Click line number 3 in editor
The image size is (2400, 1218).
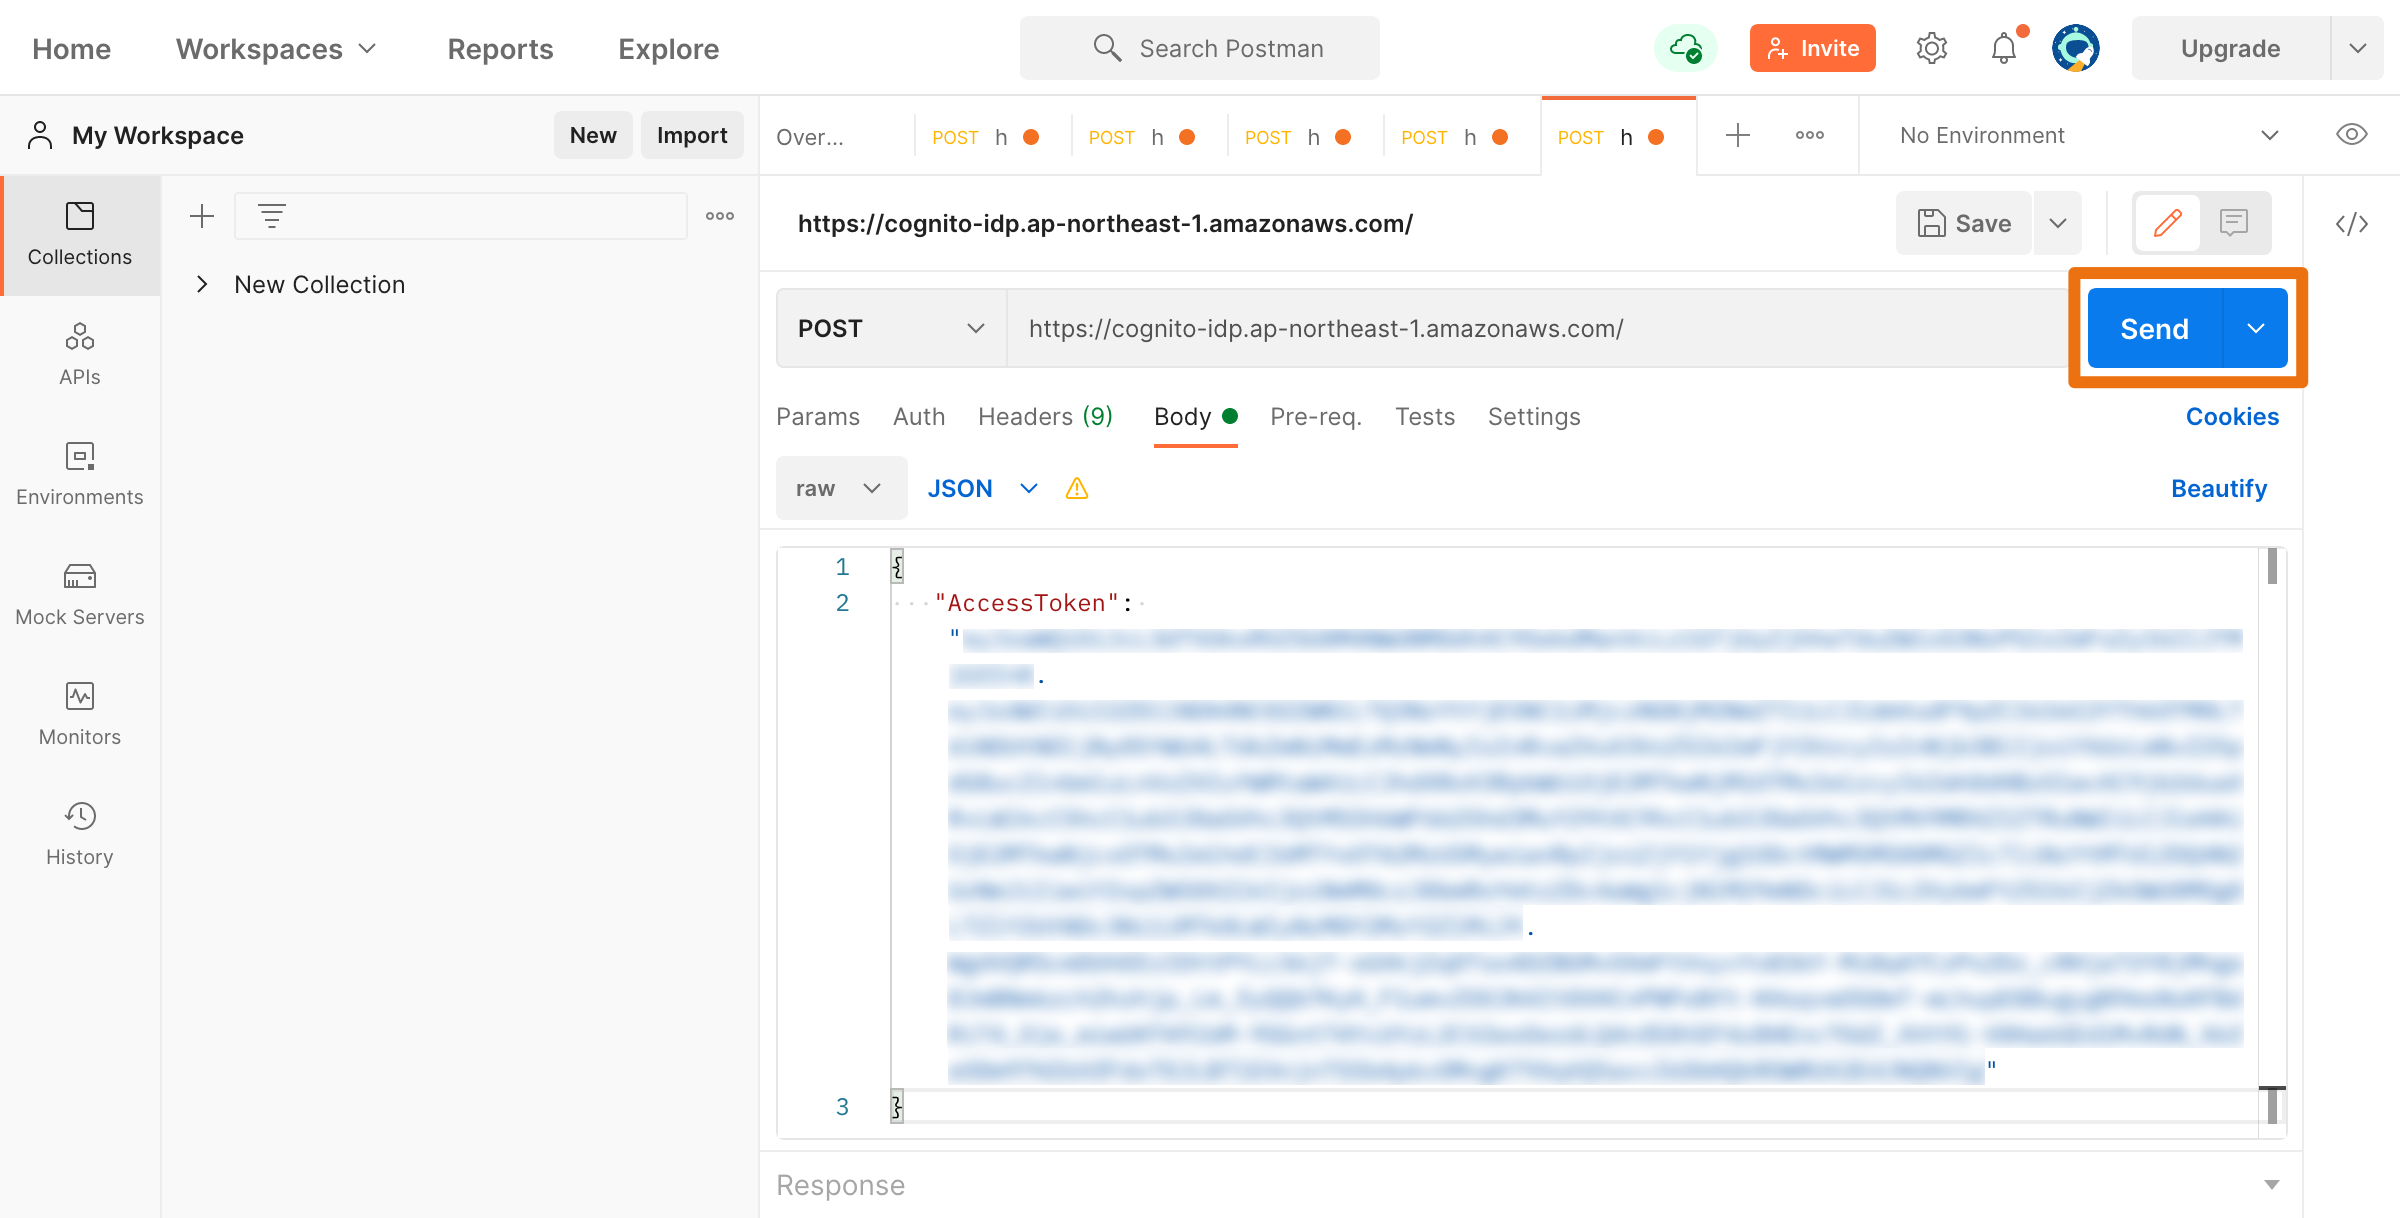point(842,1107)
